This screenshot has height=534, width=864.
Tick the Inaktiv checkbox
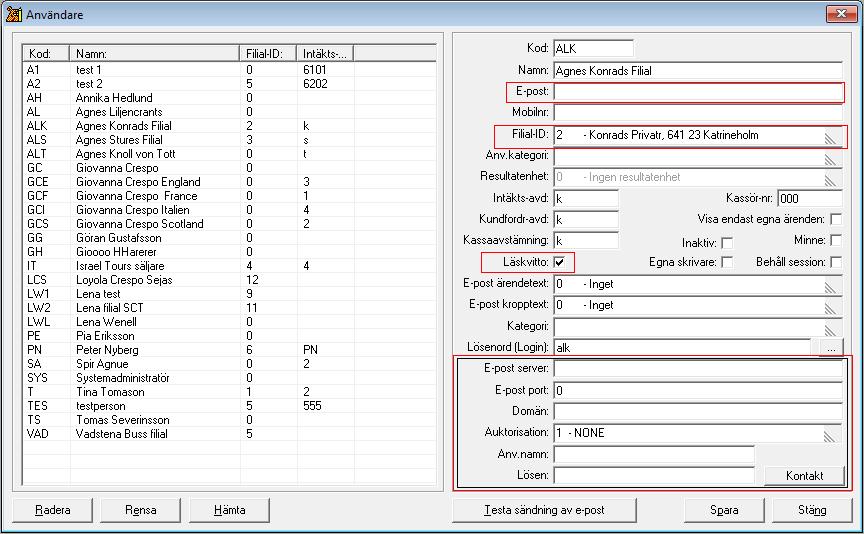coord(727,242)
